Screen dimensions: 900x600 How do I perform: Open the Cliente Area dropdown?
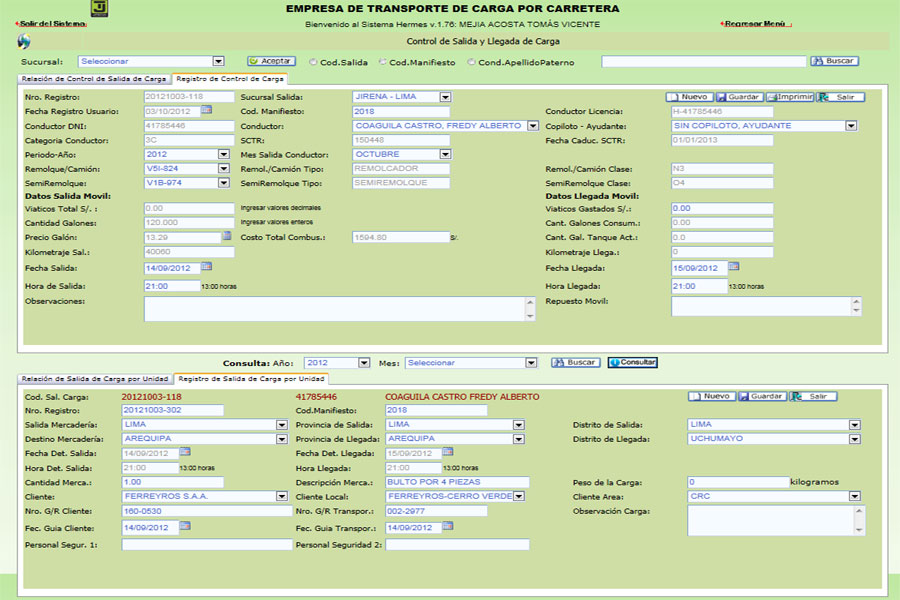pyautogui.click(x=854, y=496)
